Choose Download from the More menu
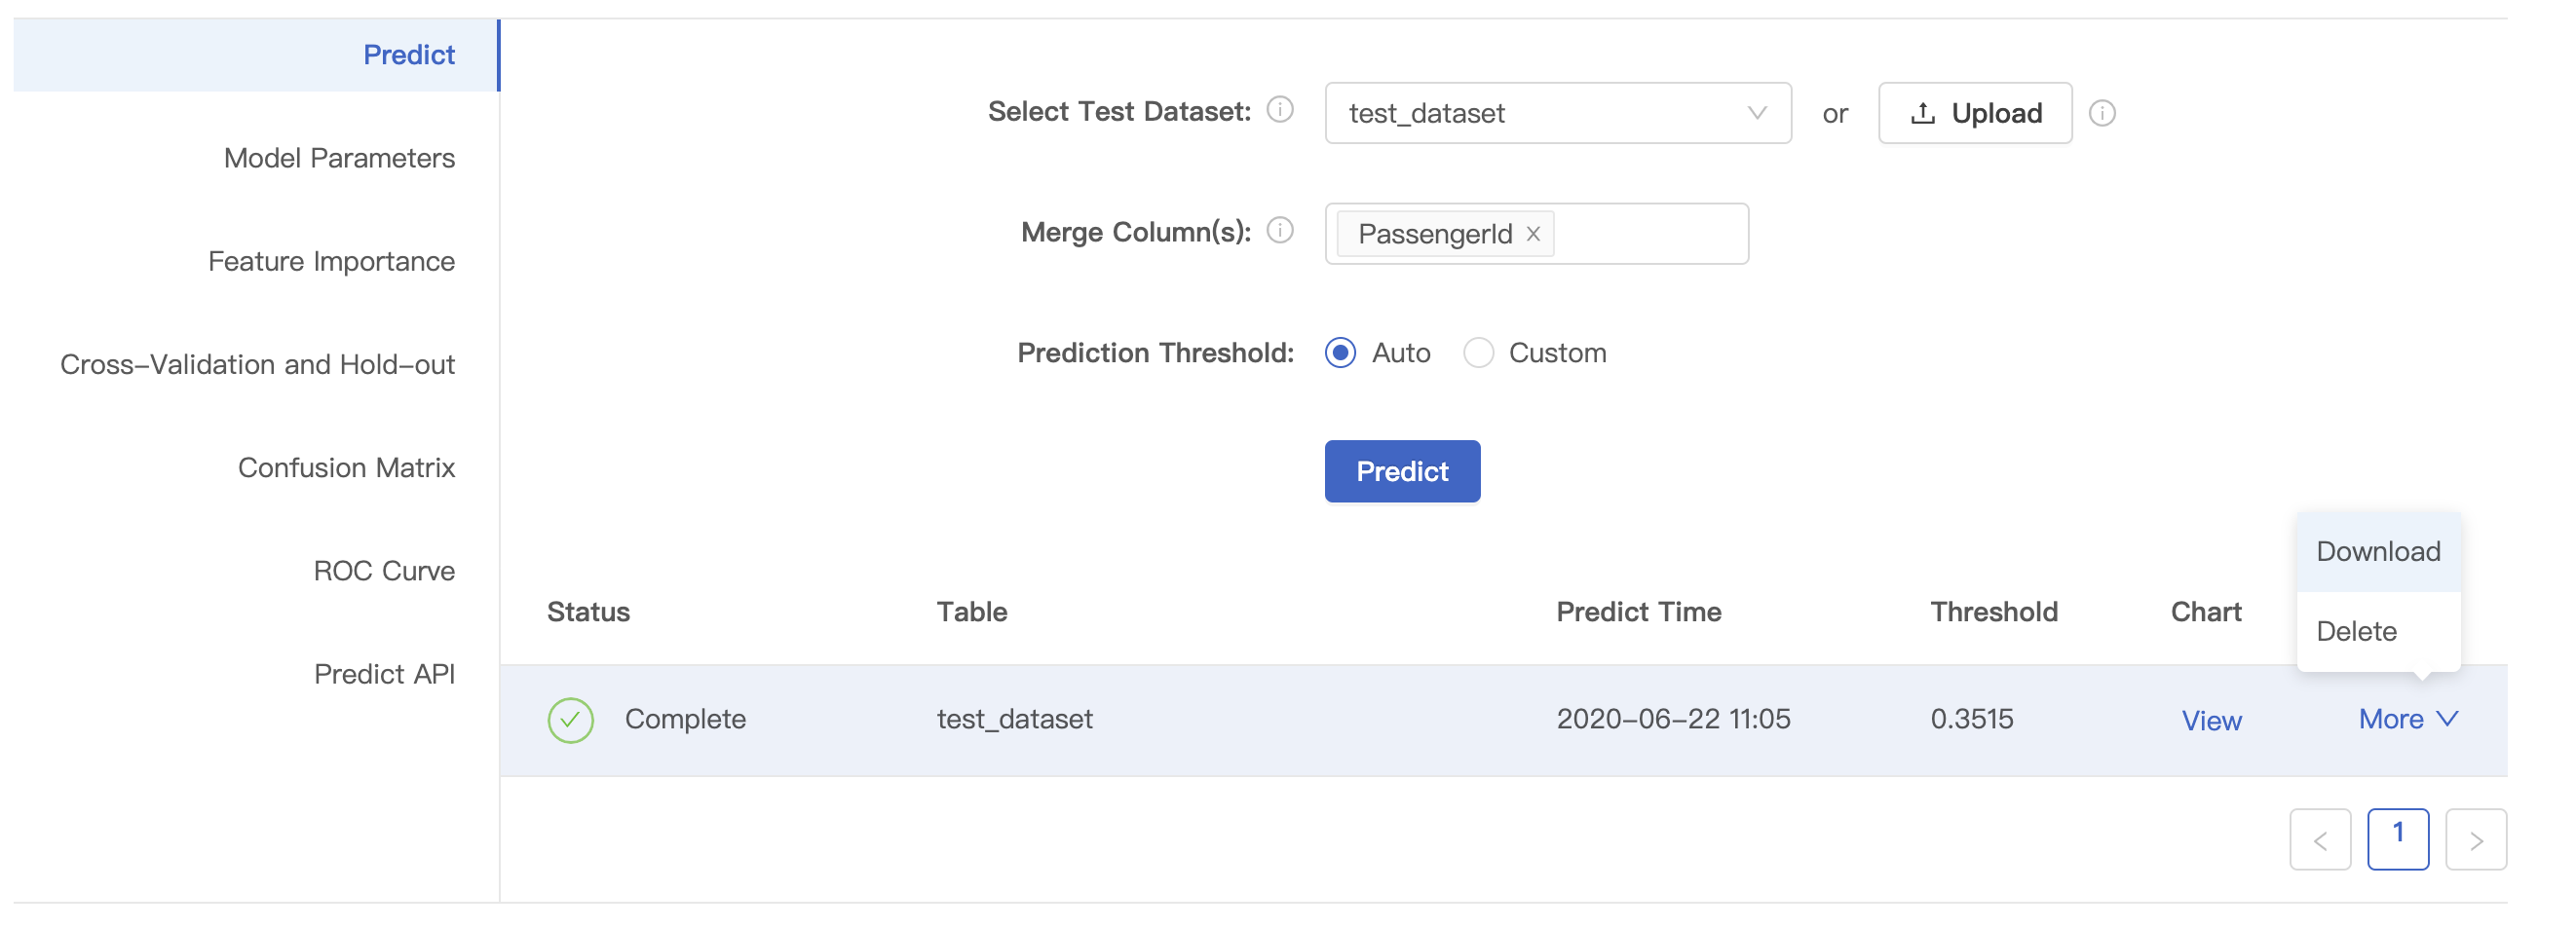 [2378, 551]
